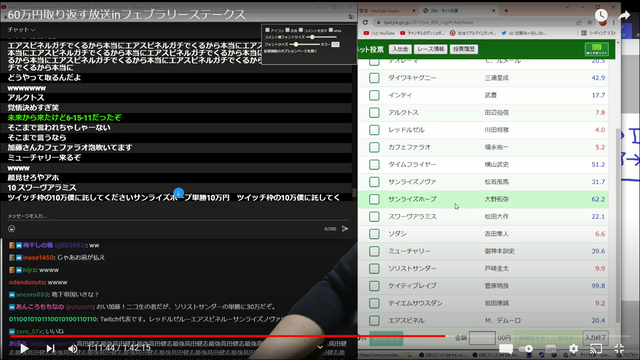Screen dimensions: 640x360
Task: Open the YouTube bookmark
Action: [x=379, y=33]
